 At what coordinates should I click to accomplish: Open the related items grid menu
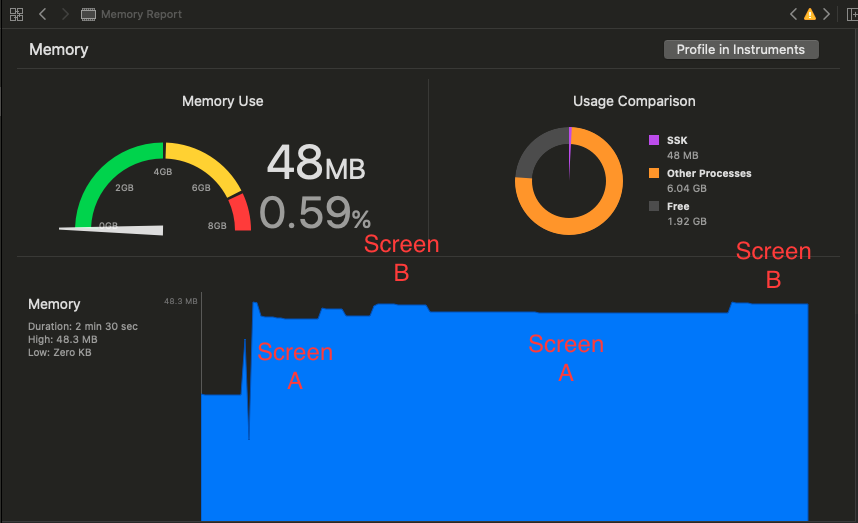tap(16, 15)
